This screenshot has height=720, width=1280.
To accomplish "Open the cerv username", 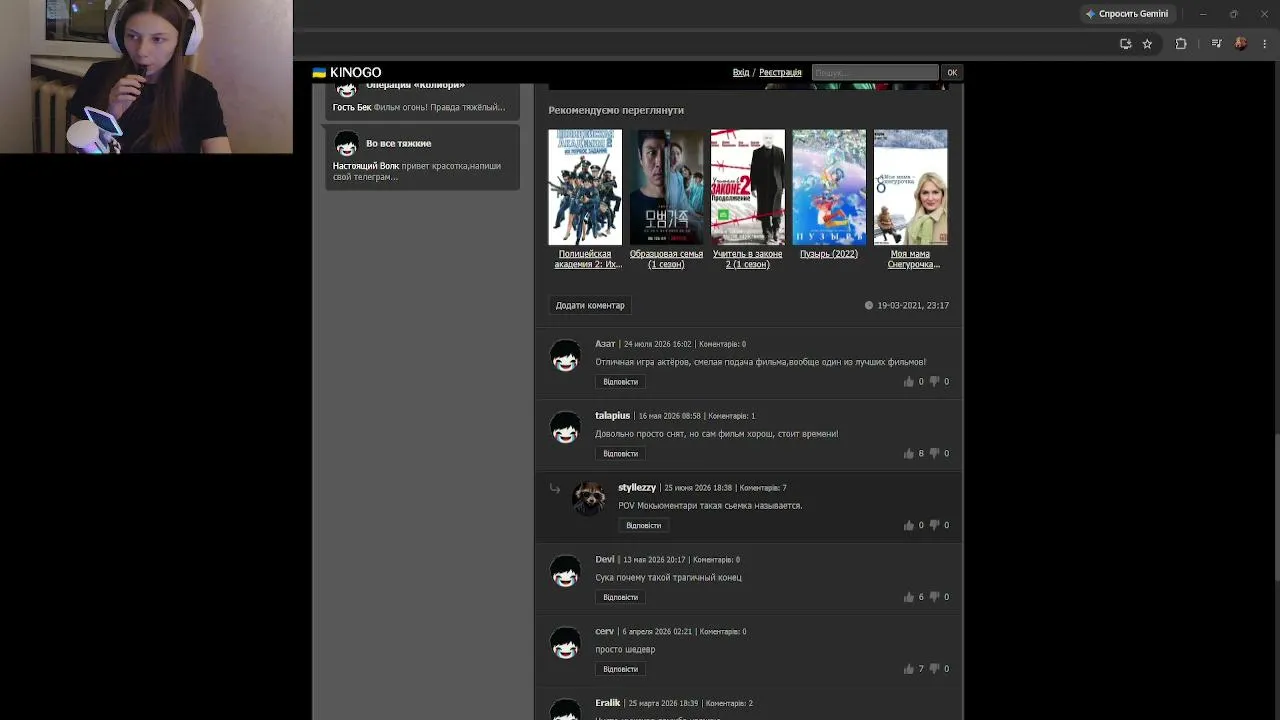I will [x=604, y=632].
